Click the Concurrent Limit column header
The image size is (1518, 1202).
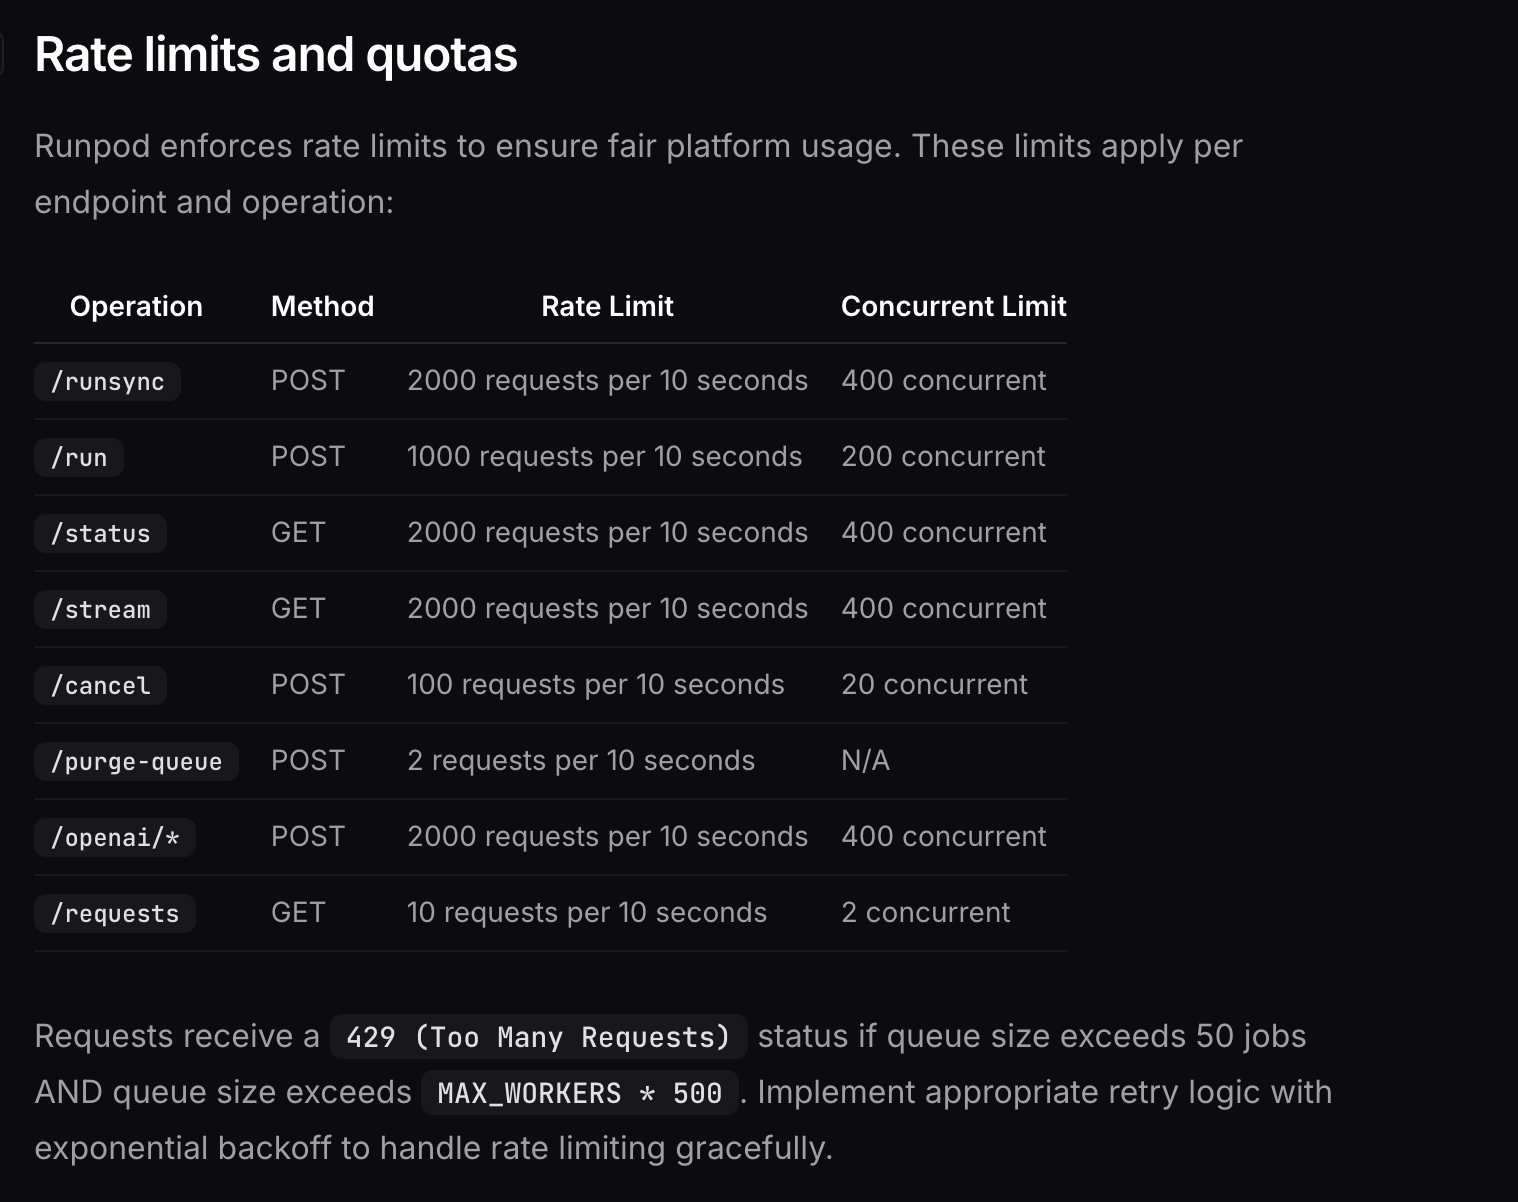click(x=953, y=306)
